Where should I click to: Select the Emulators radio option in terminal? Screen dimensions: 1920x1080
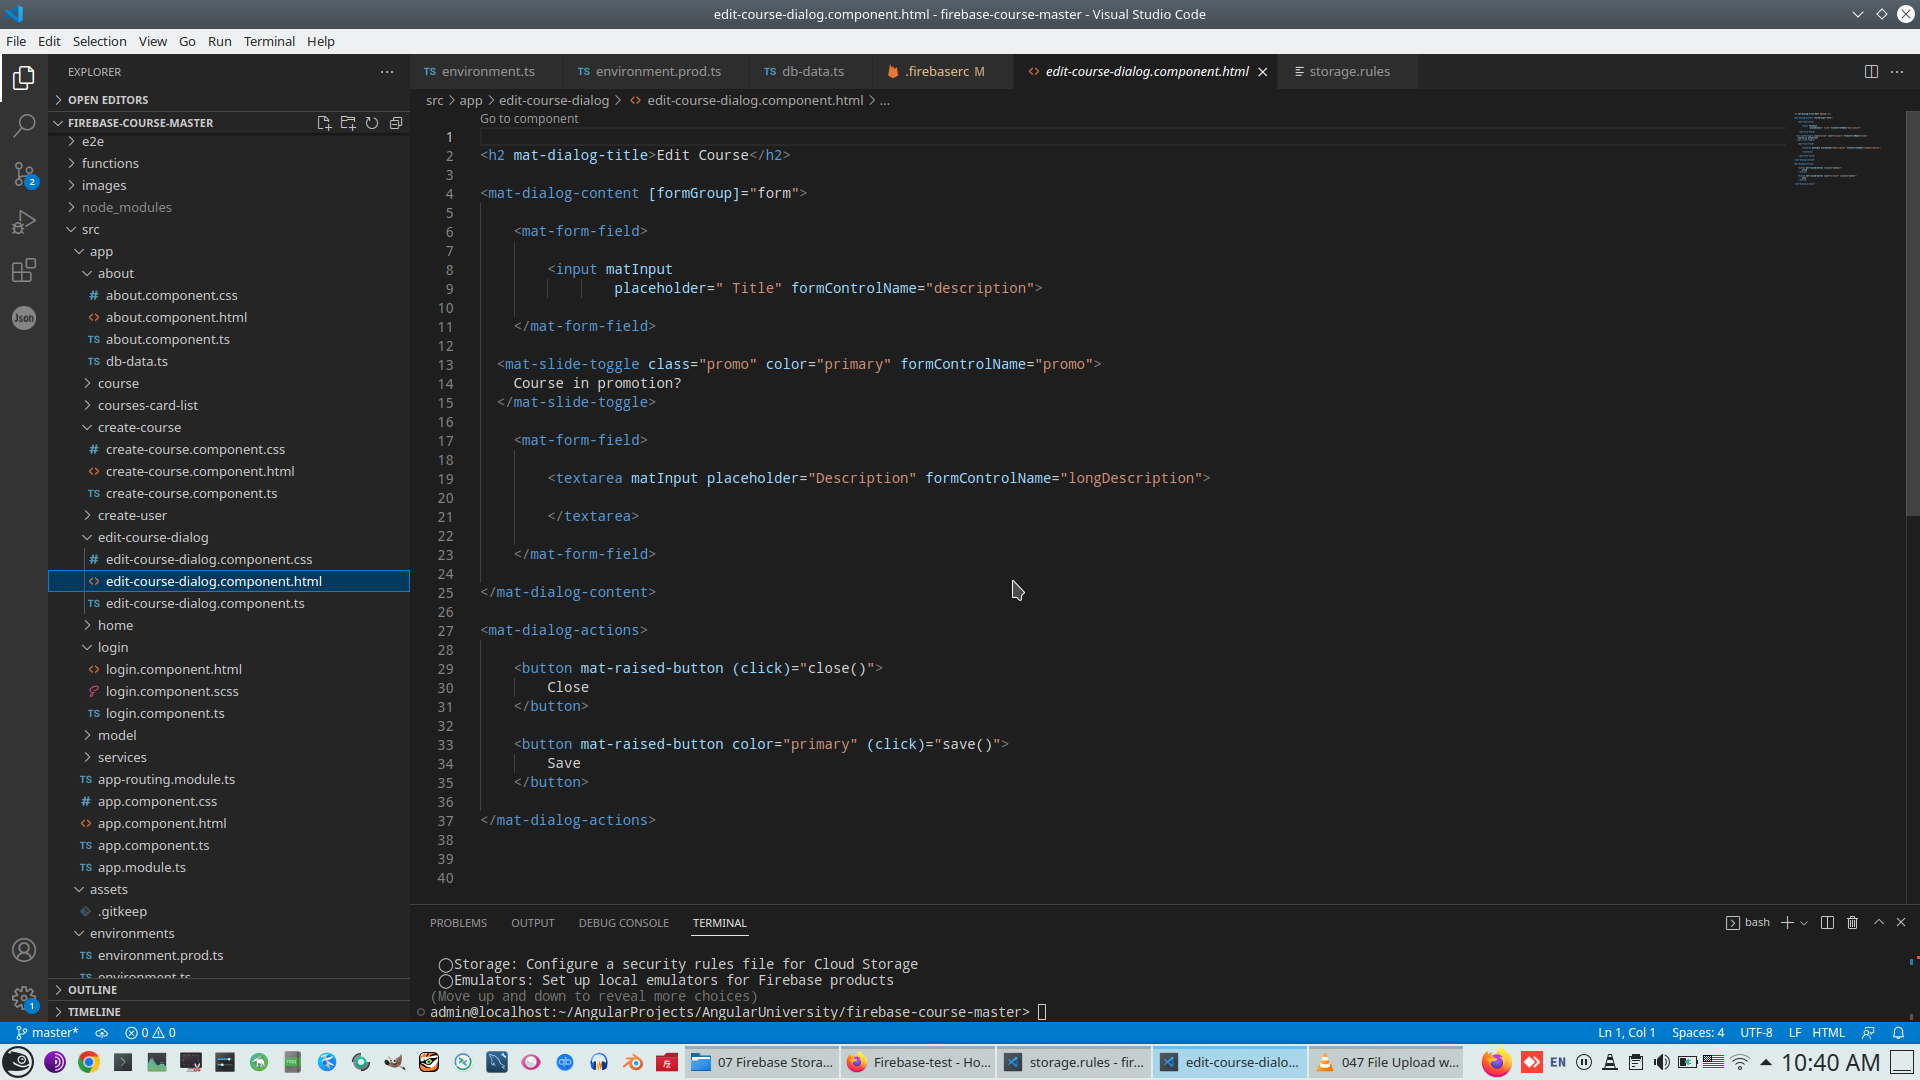[446, 981]
